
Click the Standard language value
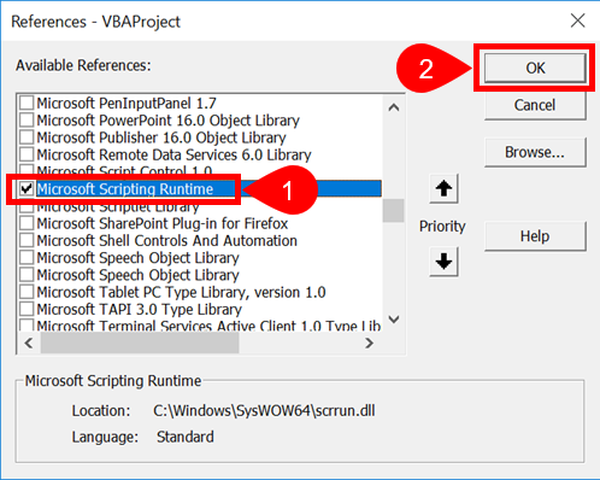pyautogui.click(x=185, y=437)
